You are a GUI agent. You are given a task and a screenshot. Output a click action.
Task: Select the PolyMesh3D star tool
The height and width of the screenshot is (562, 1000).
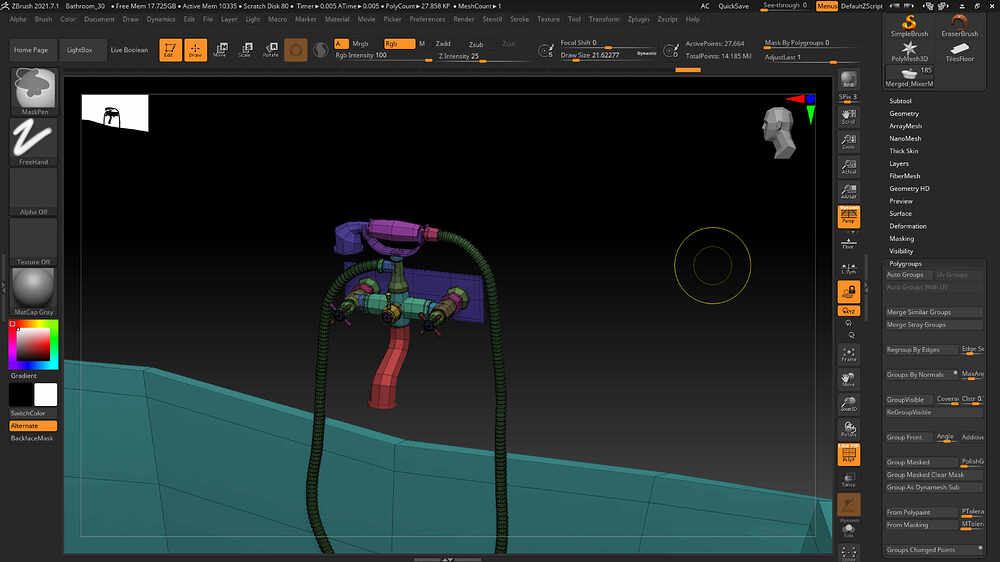(x=909, y=51)
